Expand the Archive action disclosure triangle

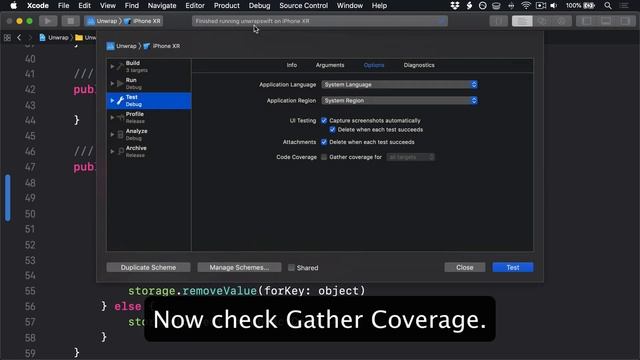(x=112, y=151)
